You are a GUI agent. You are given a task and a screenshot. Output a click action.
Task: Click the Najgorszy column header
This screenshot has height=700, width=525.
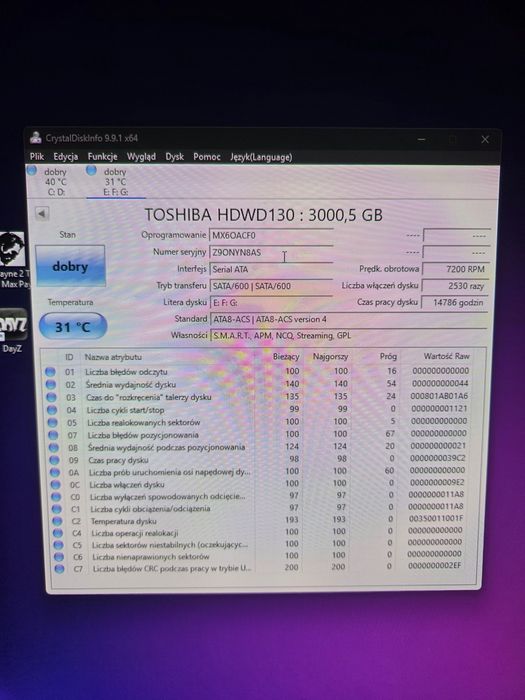330,356
